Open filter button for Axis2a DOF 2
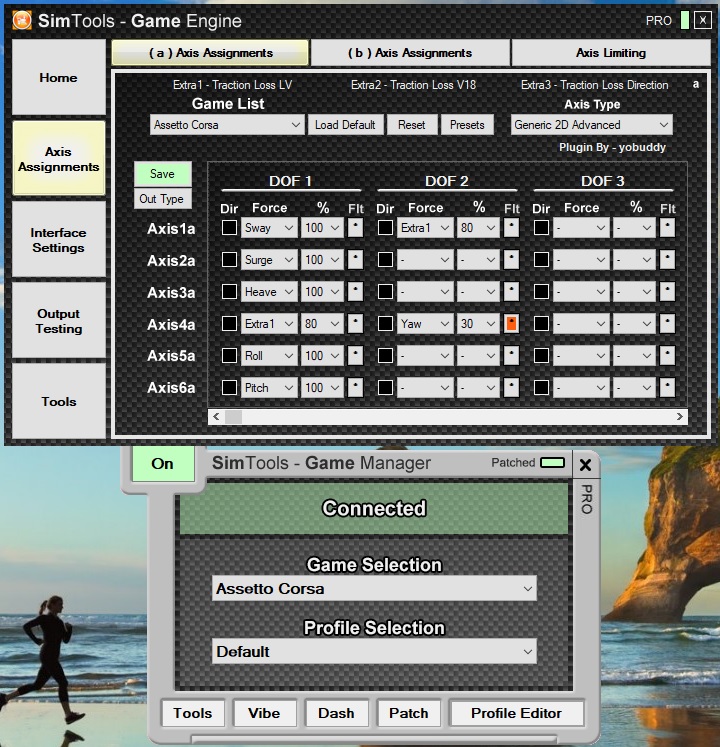Screen dimensions: 720x747 point(511,260)
